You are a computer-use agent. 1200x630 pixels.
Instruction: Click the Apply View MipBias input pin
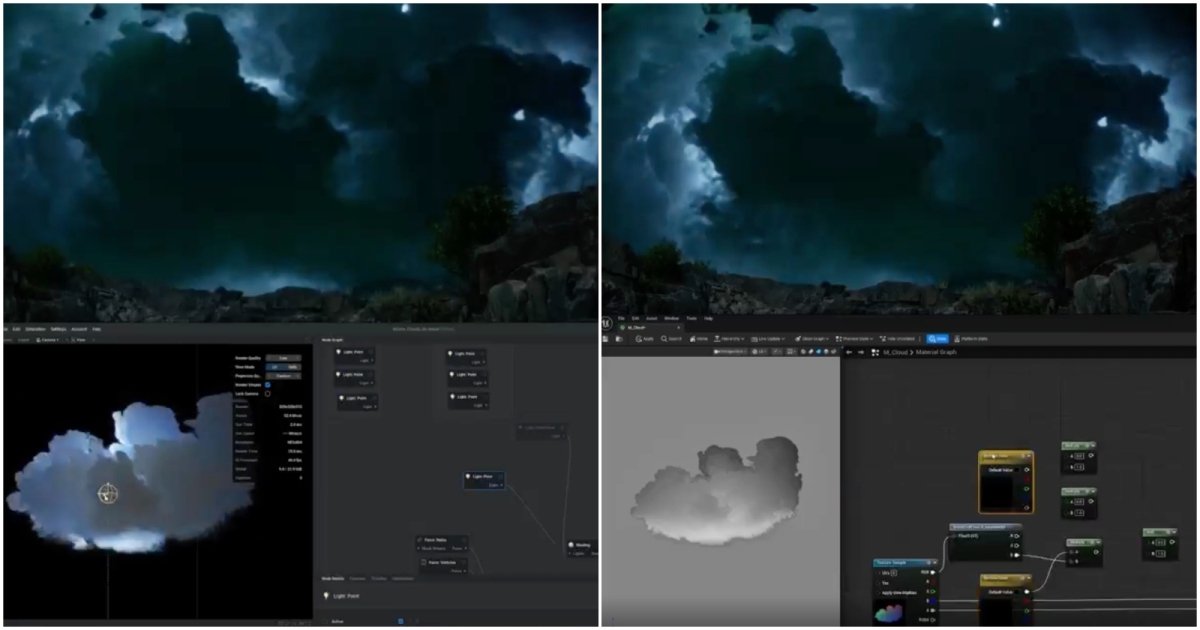[878, 593]
